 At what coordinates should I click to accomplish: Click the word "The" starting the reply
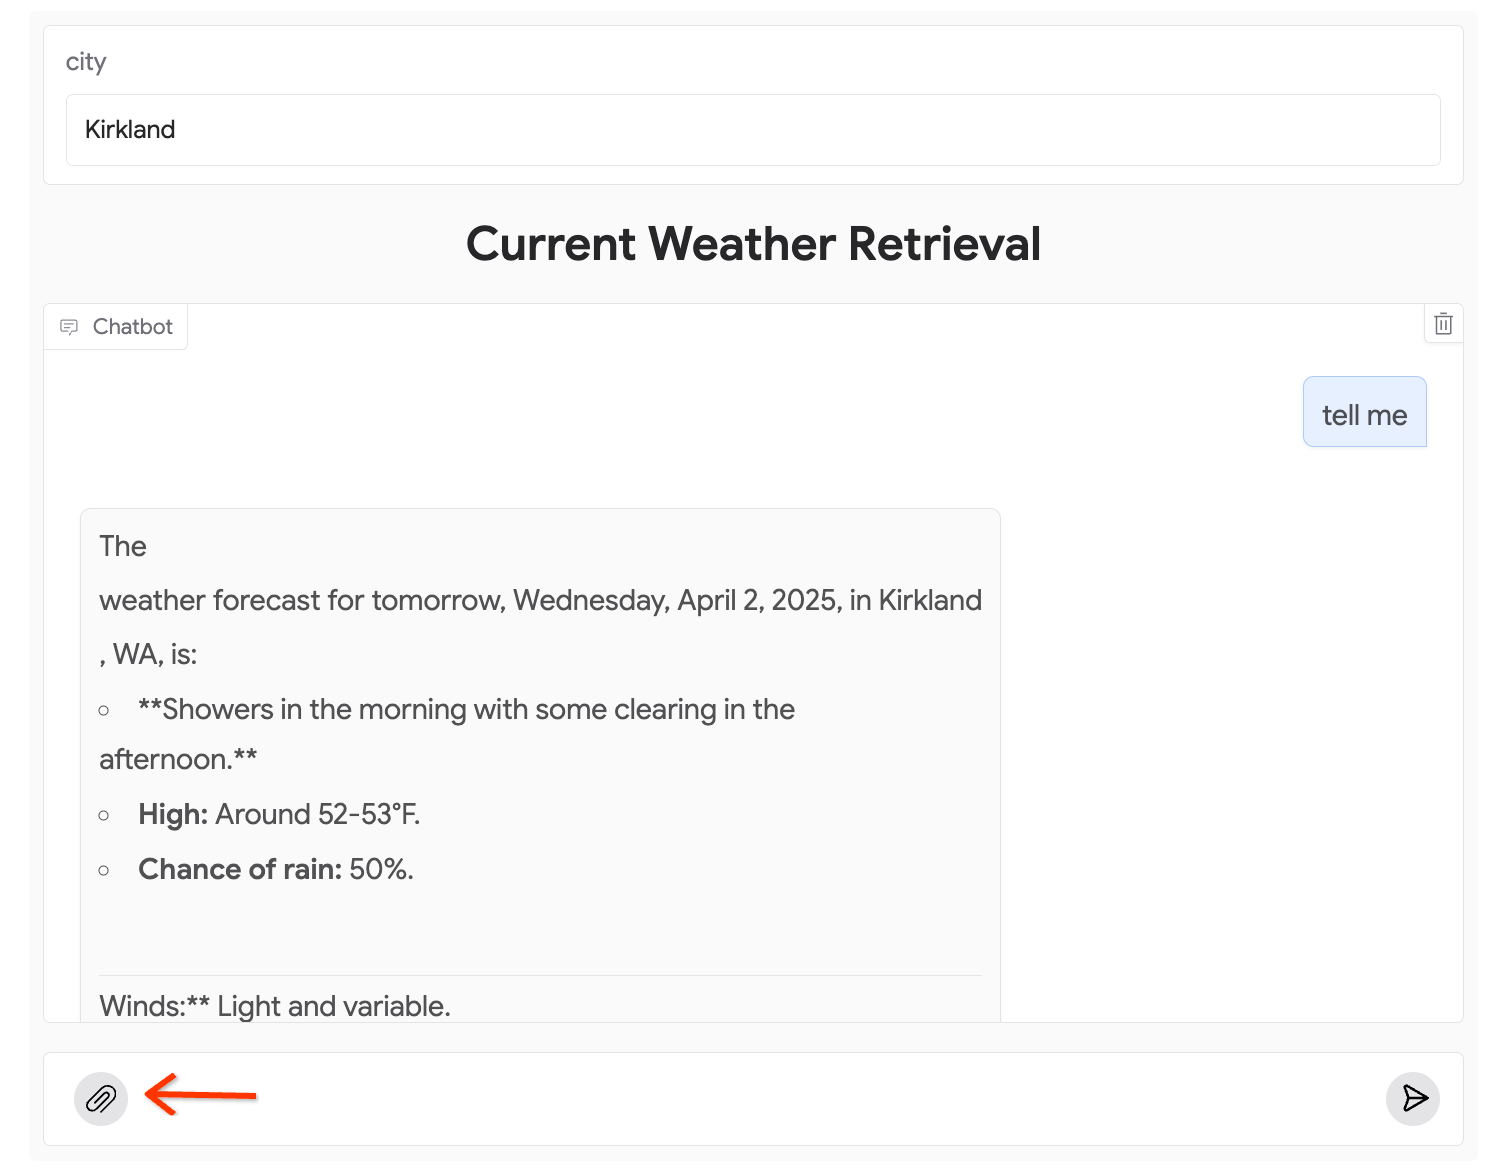coord(123,547)
